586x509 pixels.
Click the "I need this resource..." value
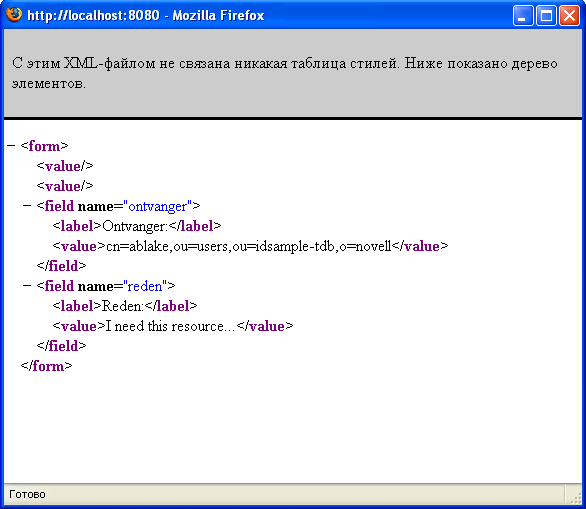click(x=170, y=326)
